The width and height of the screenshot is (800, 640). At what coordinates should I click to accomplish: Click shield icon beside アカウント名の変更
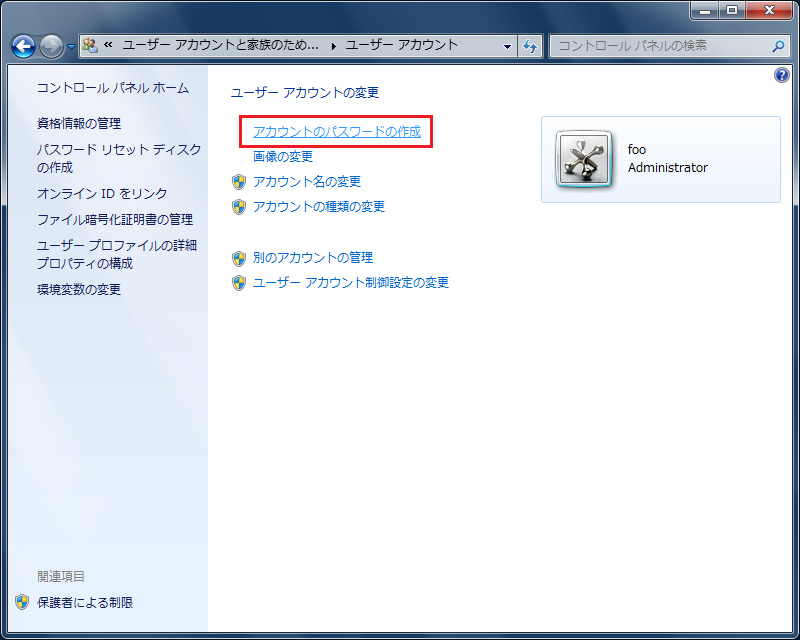click(239, 182)
